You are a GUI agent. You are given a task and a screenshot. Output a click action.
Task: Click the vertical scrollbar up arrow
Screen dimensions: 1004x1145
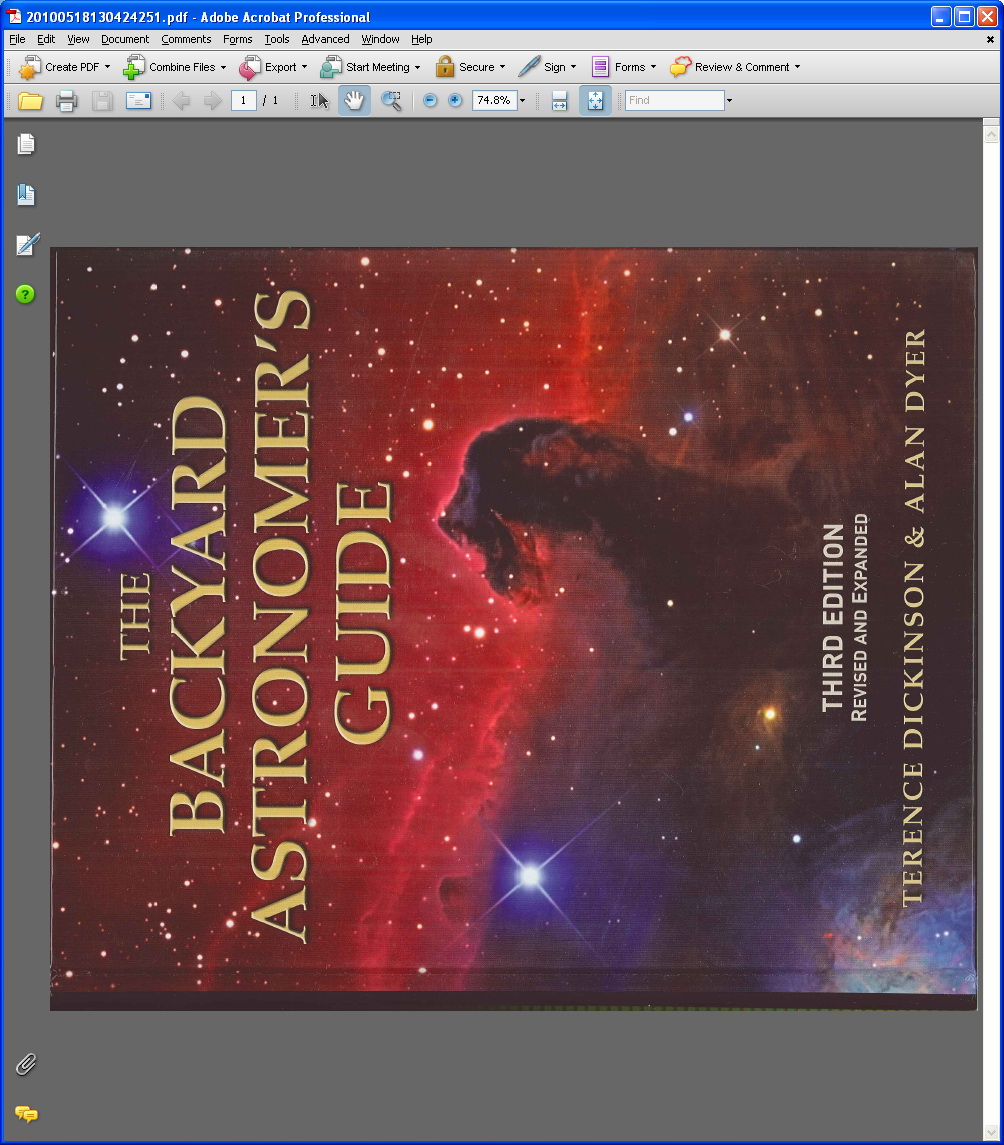[991, 134]
